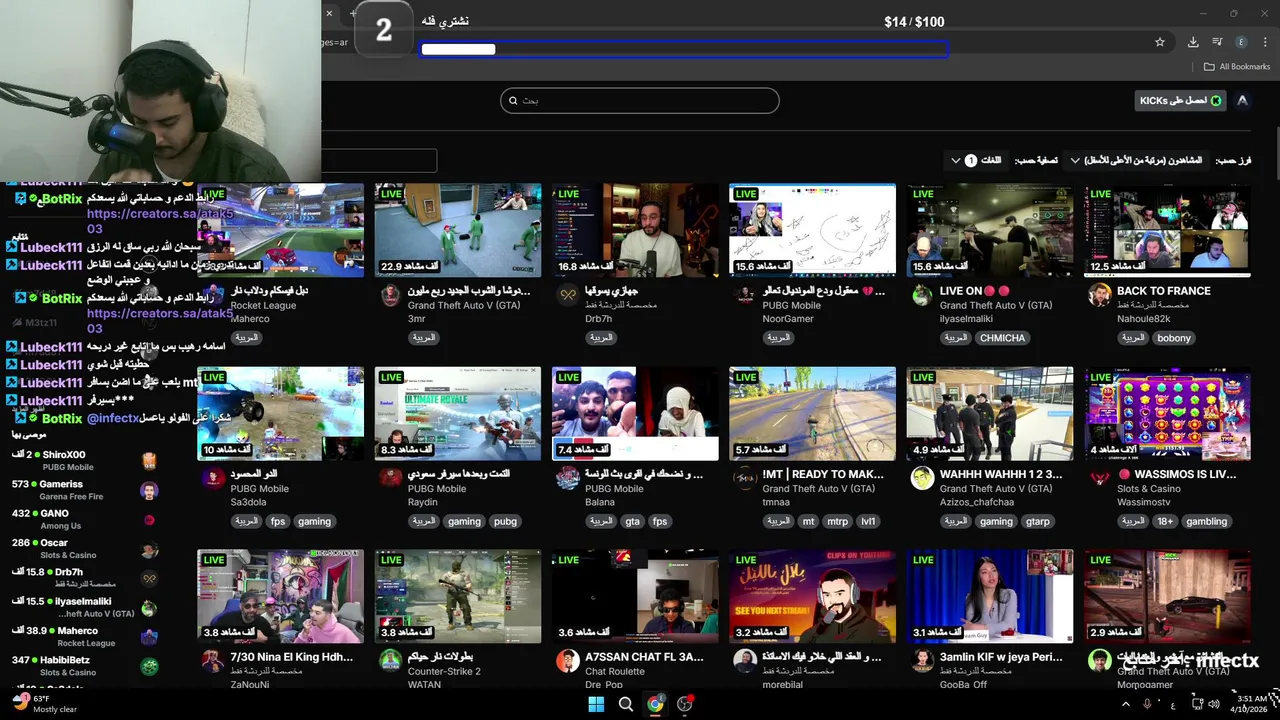
Task: Open ilyaselmaliki channel avatar
Action: click(x=922, y=295)
